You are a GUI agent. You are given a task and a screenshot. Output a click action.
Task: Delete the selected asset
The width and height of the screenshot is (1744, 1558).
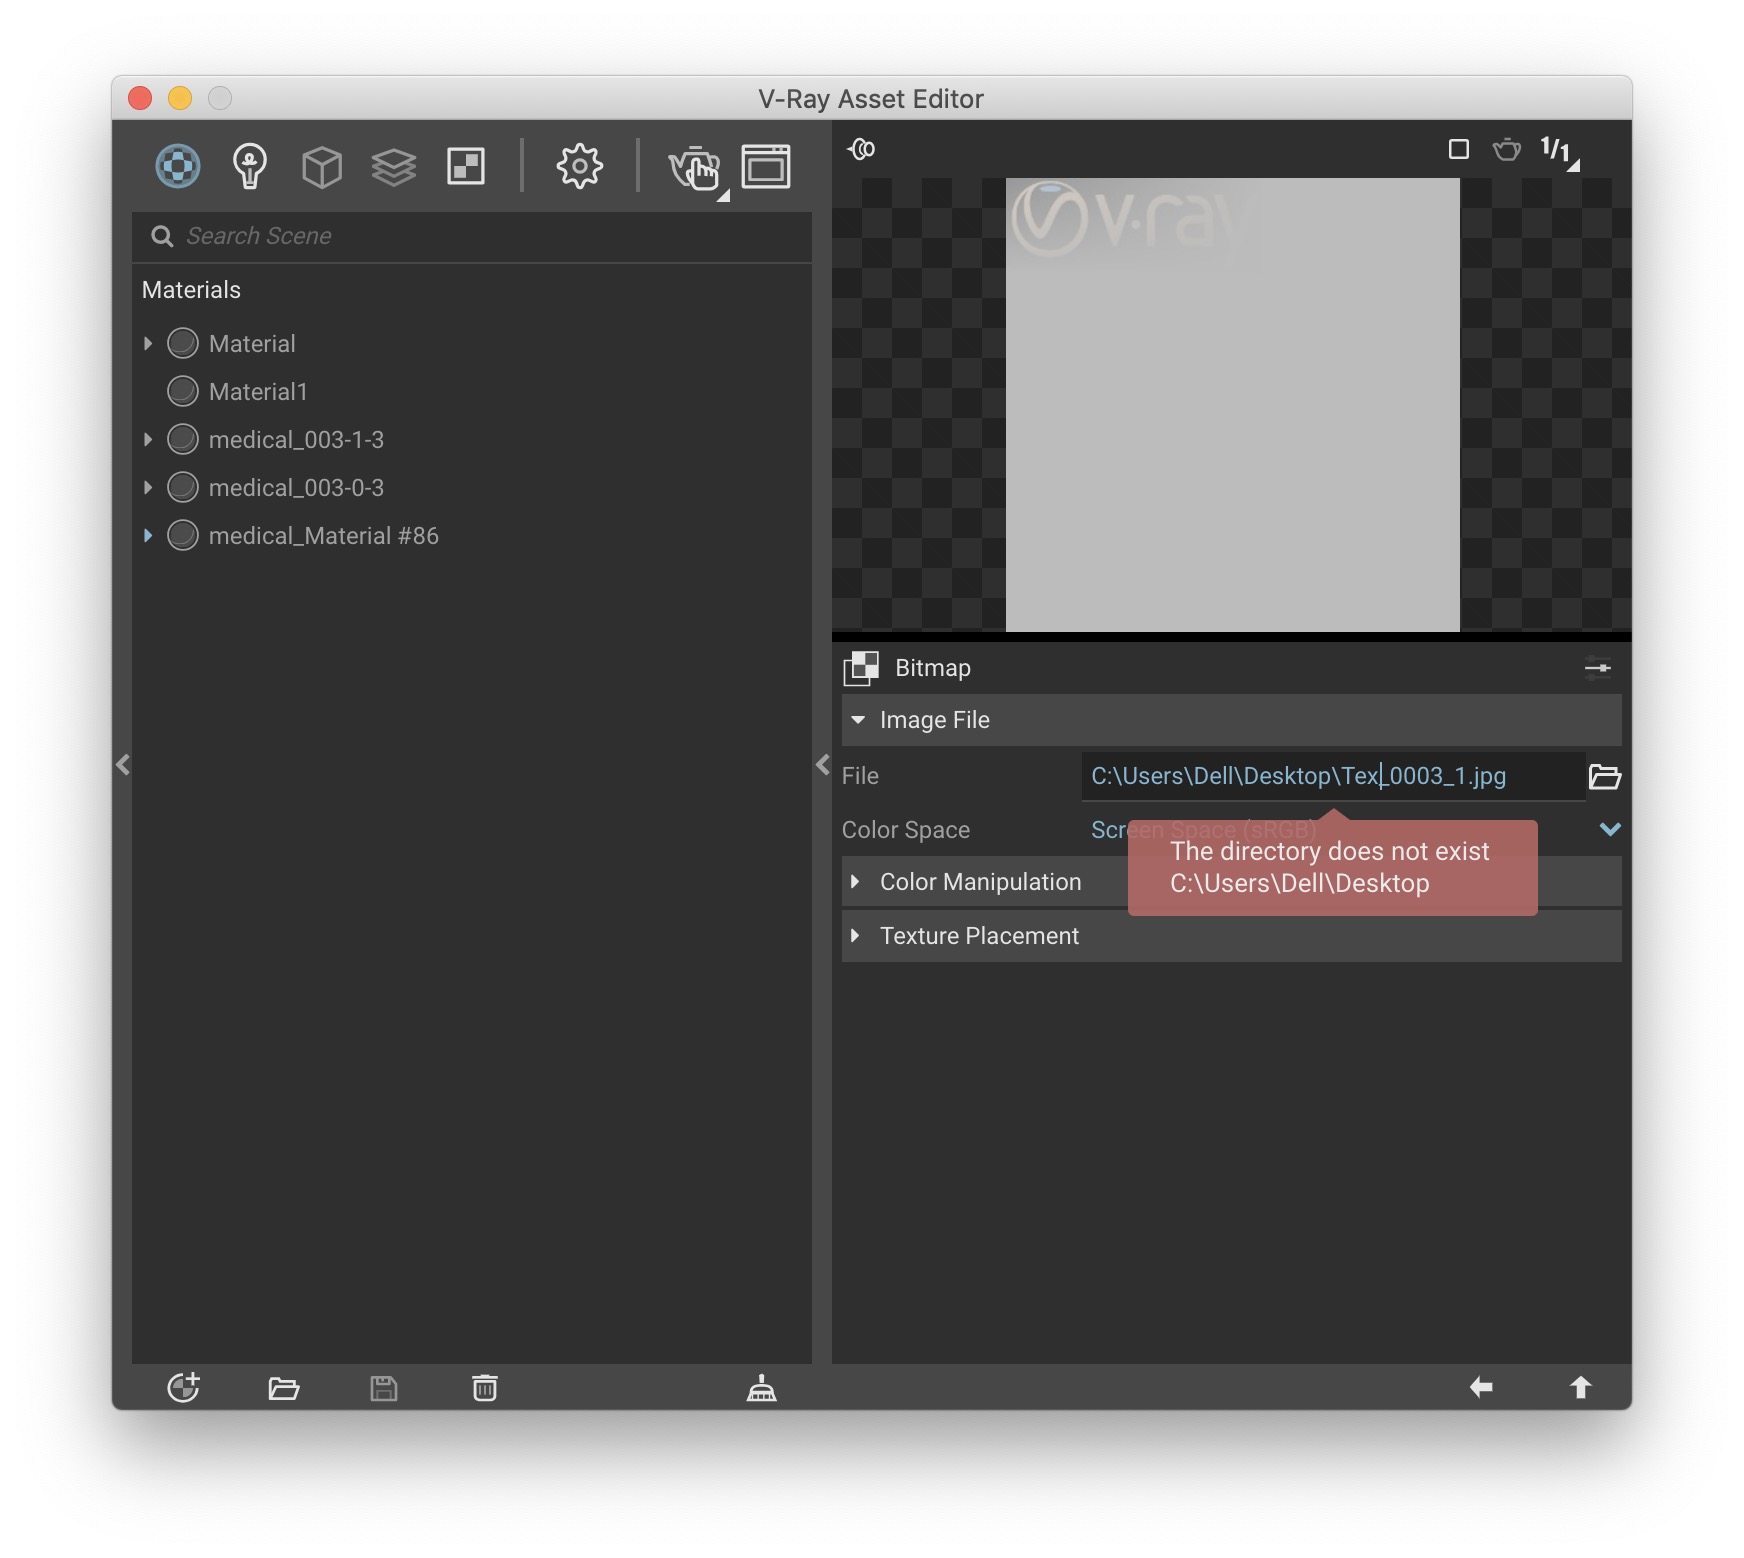pos(485,1388)
